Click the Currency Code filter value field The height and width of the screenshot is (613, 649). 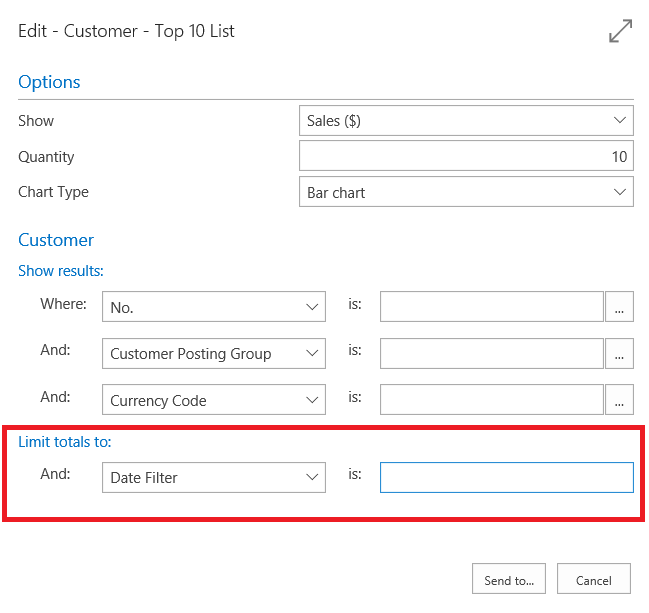(x=491, y=400)
